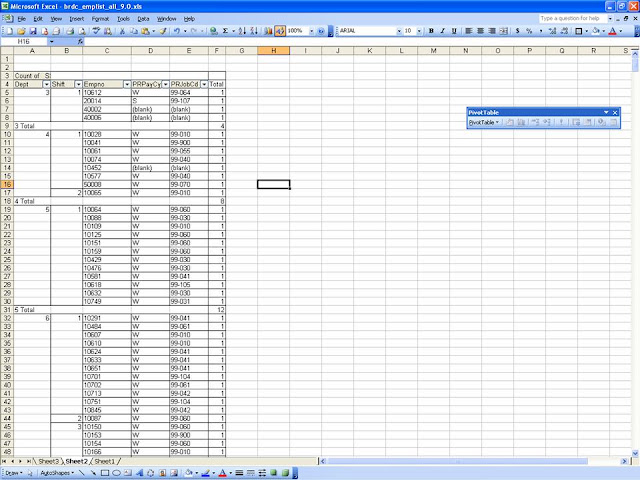Apply the red Font Color in Formatting toolbar
Image resolution: width=640 pixels, height=480 pixels.
(x=612, y=31)
